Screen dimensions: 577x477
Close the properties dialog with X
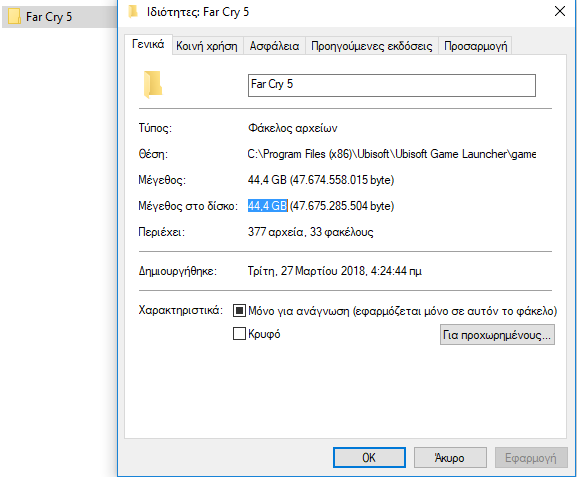(x=560, y=11)
